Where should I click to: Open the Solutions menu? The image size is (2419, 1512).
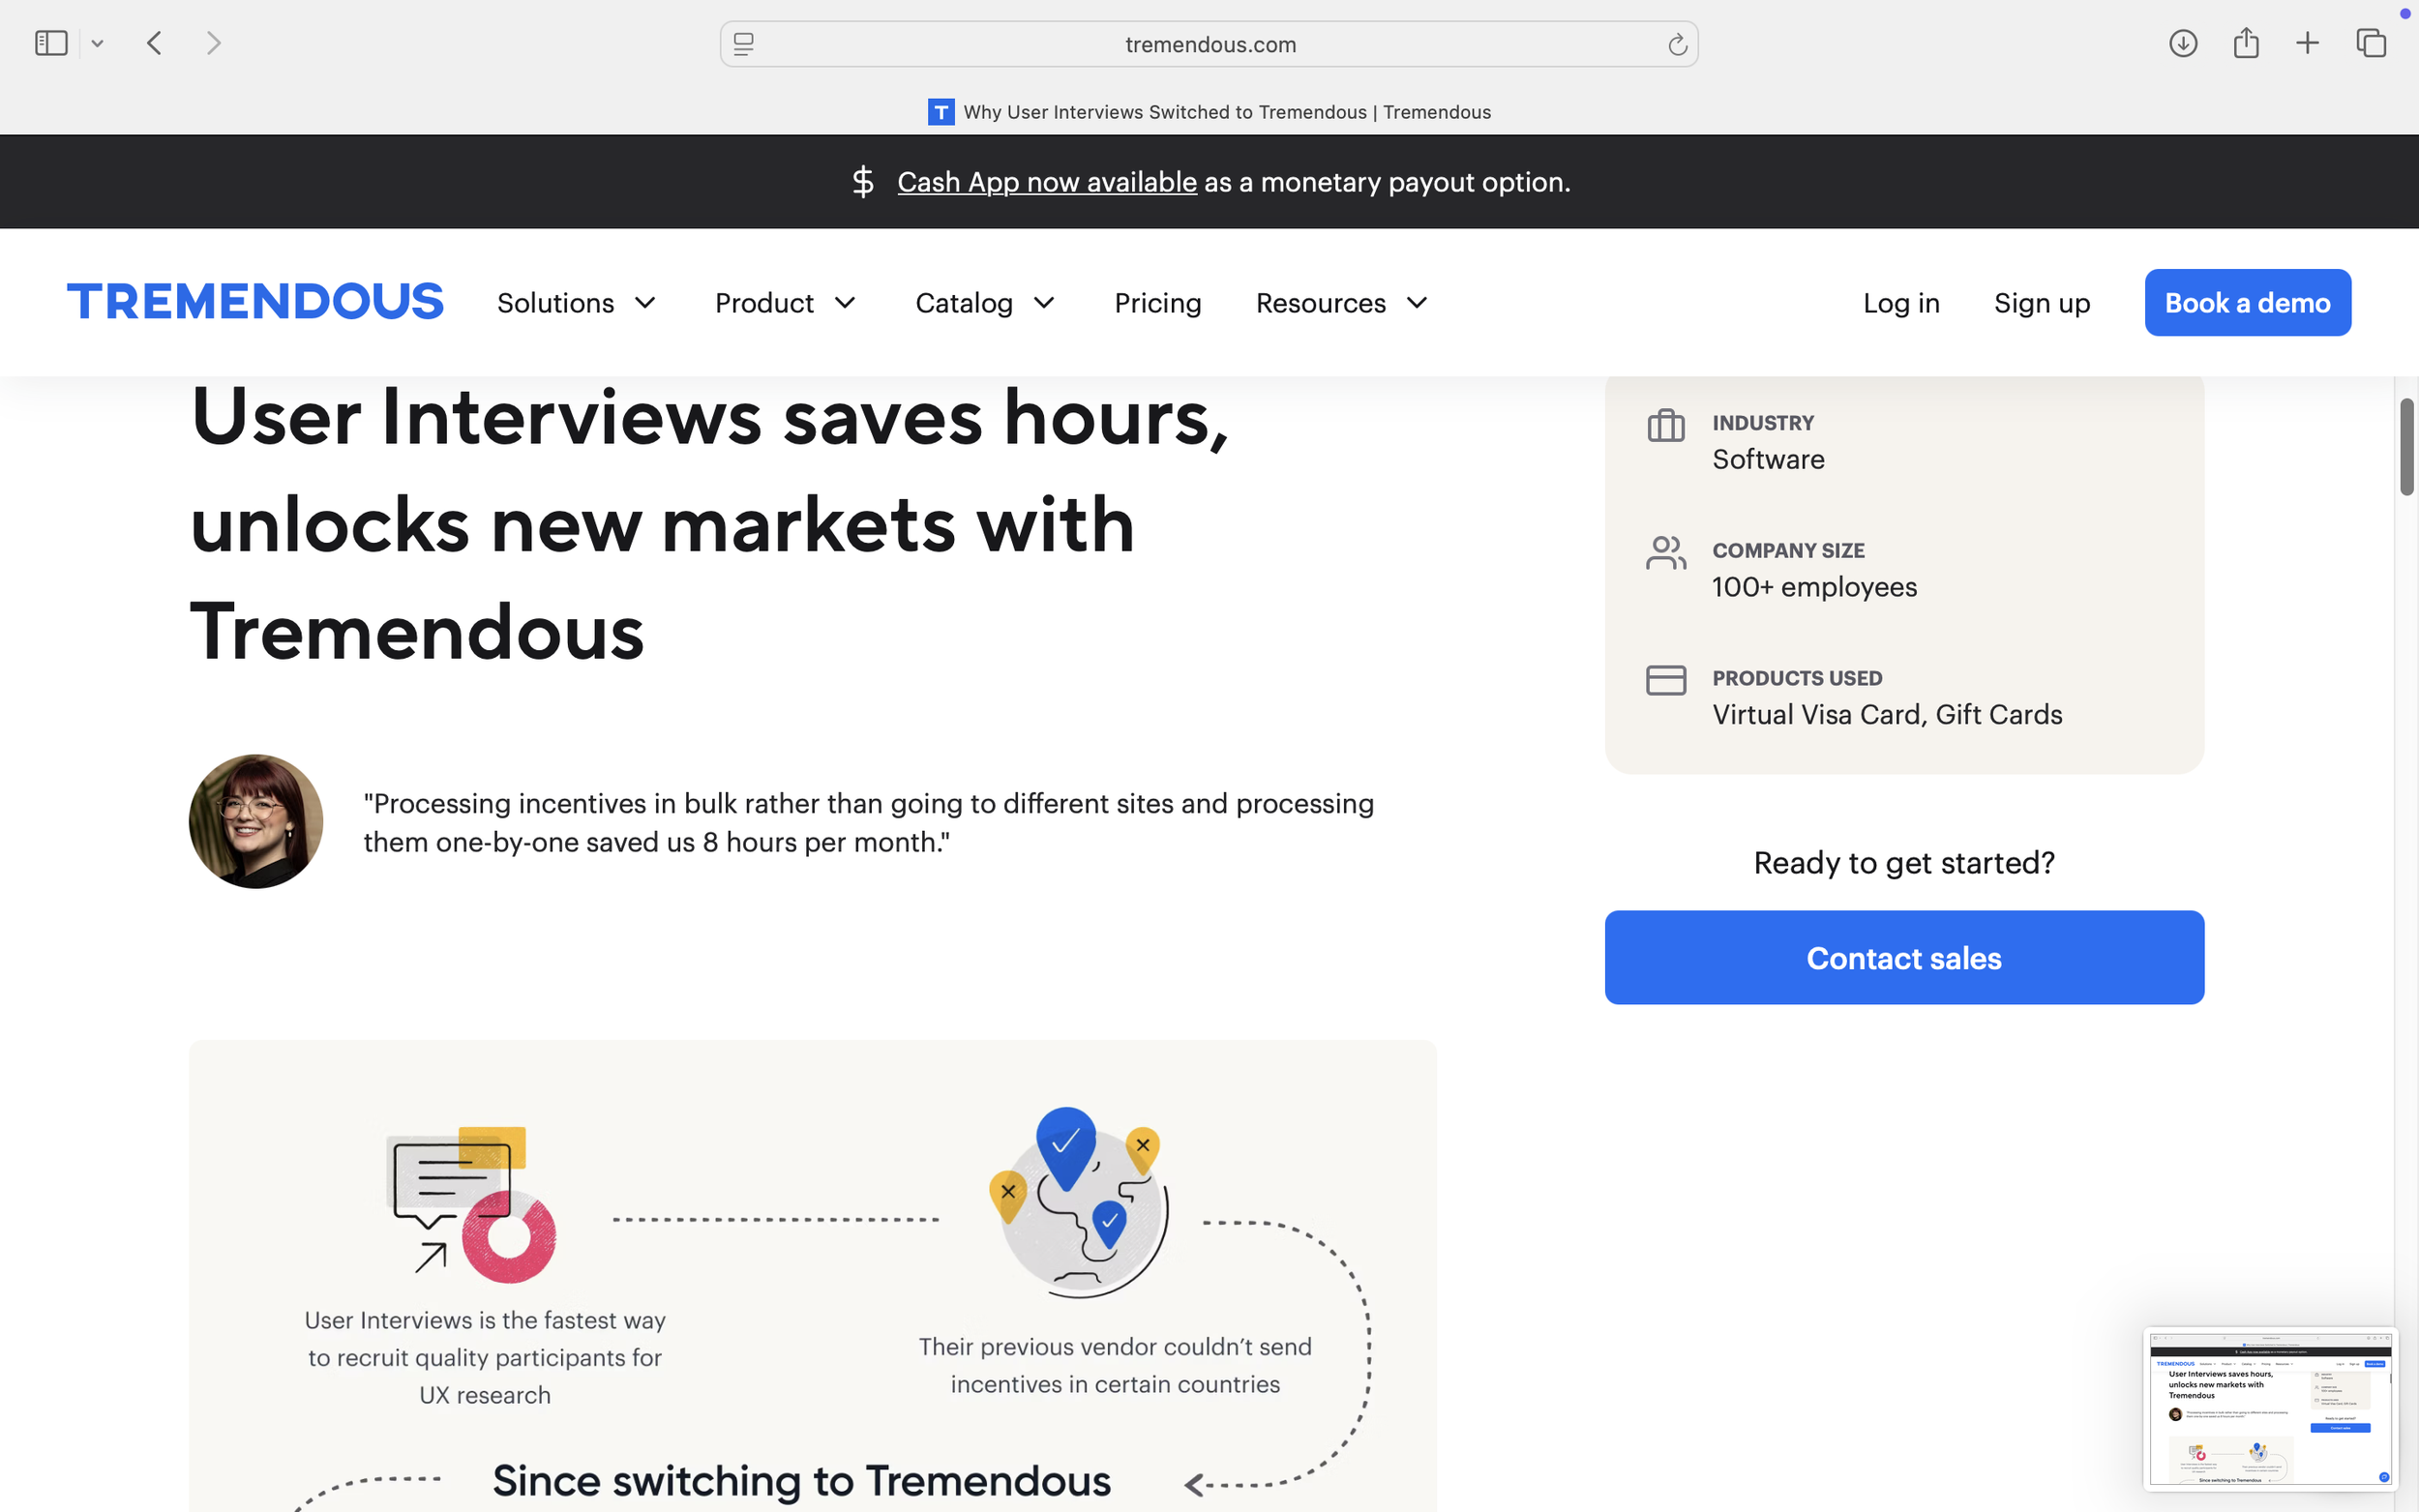click(x=555, y=303)
